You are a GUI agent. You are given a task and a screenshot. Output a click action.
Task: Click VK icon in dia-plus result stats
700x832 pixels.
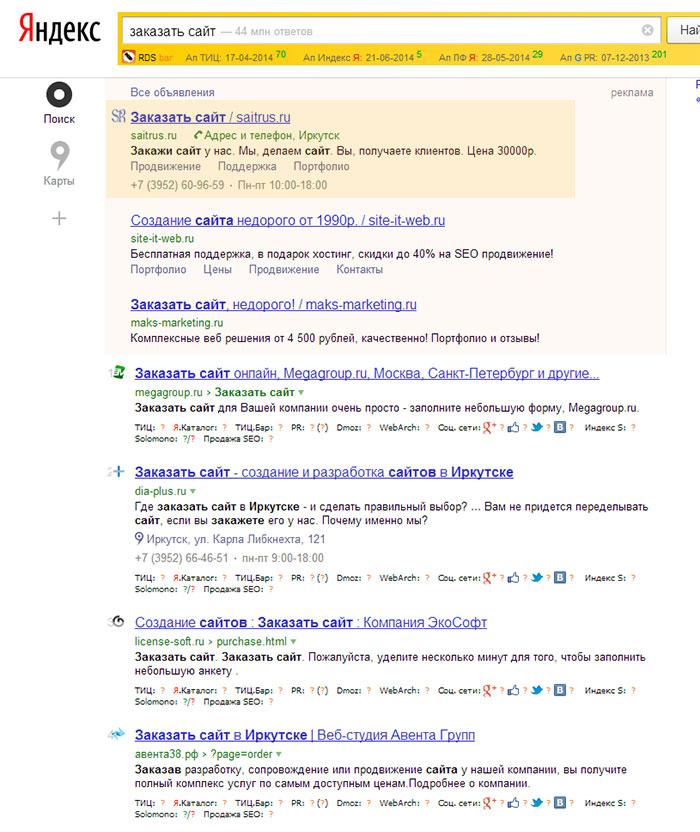click(x=560, y=577)
